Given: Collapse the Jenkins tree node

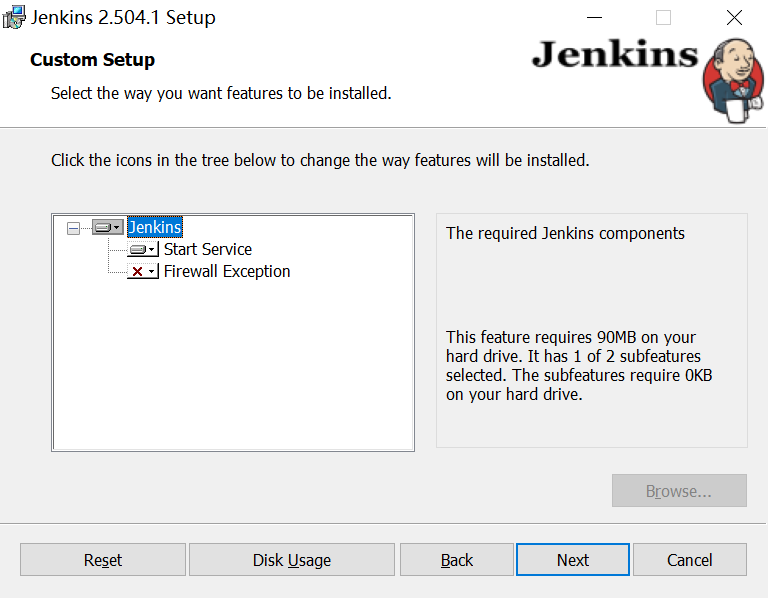Looking at the screenshot, I should click(x=73, y=228).
